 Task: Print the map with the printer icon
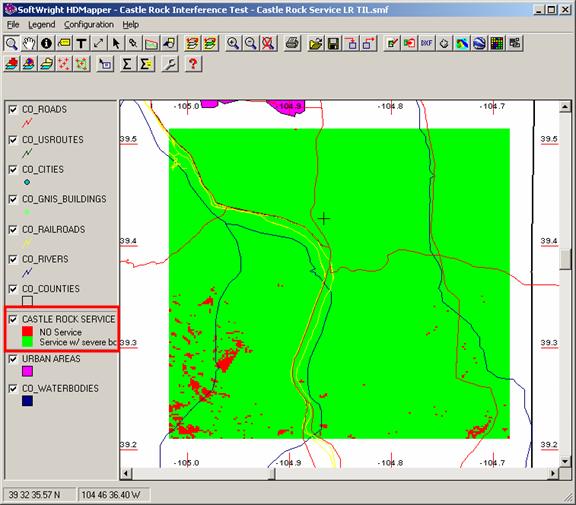(x=293, y=43)
